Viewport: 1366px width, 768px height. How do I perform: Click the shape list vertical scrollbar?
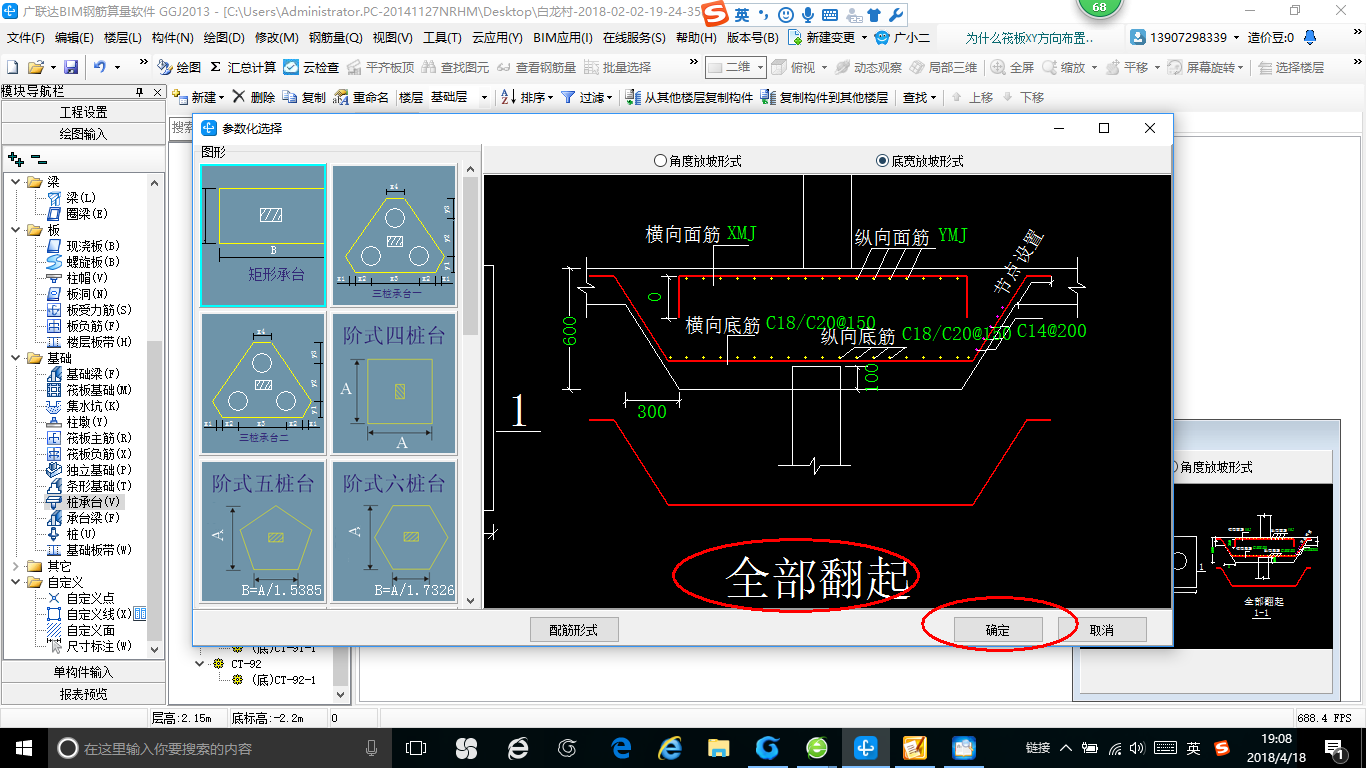point(470,385)
